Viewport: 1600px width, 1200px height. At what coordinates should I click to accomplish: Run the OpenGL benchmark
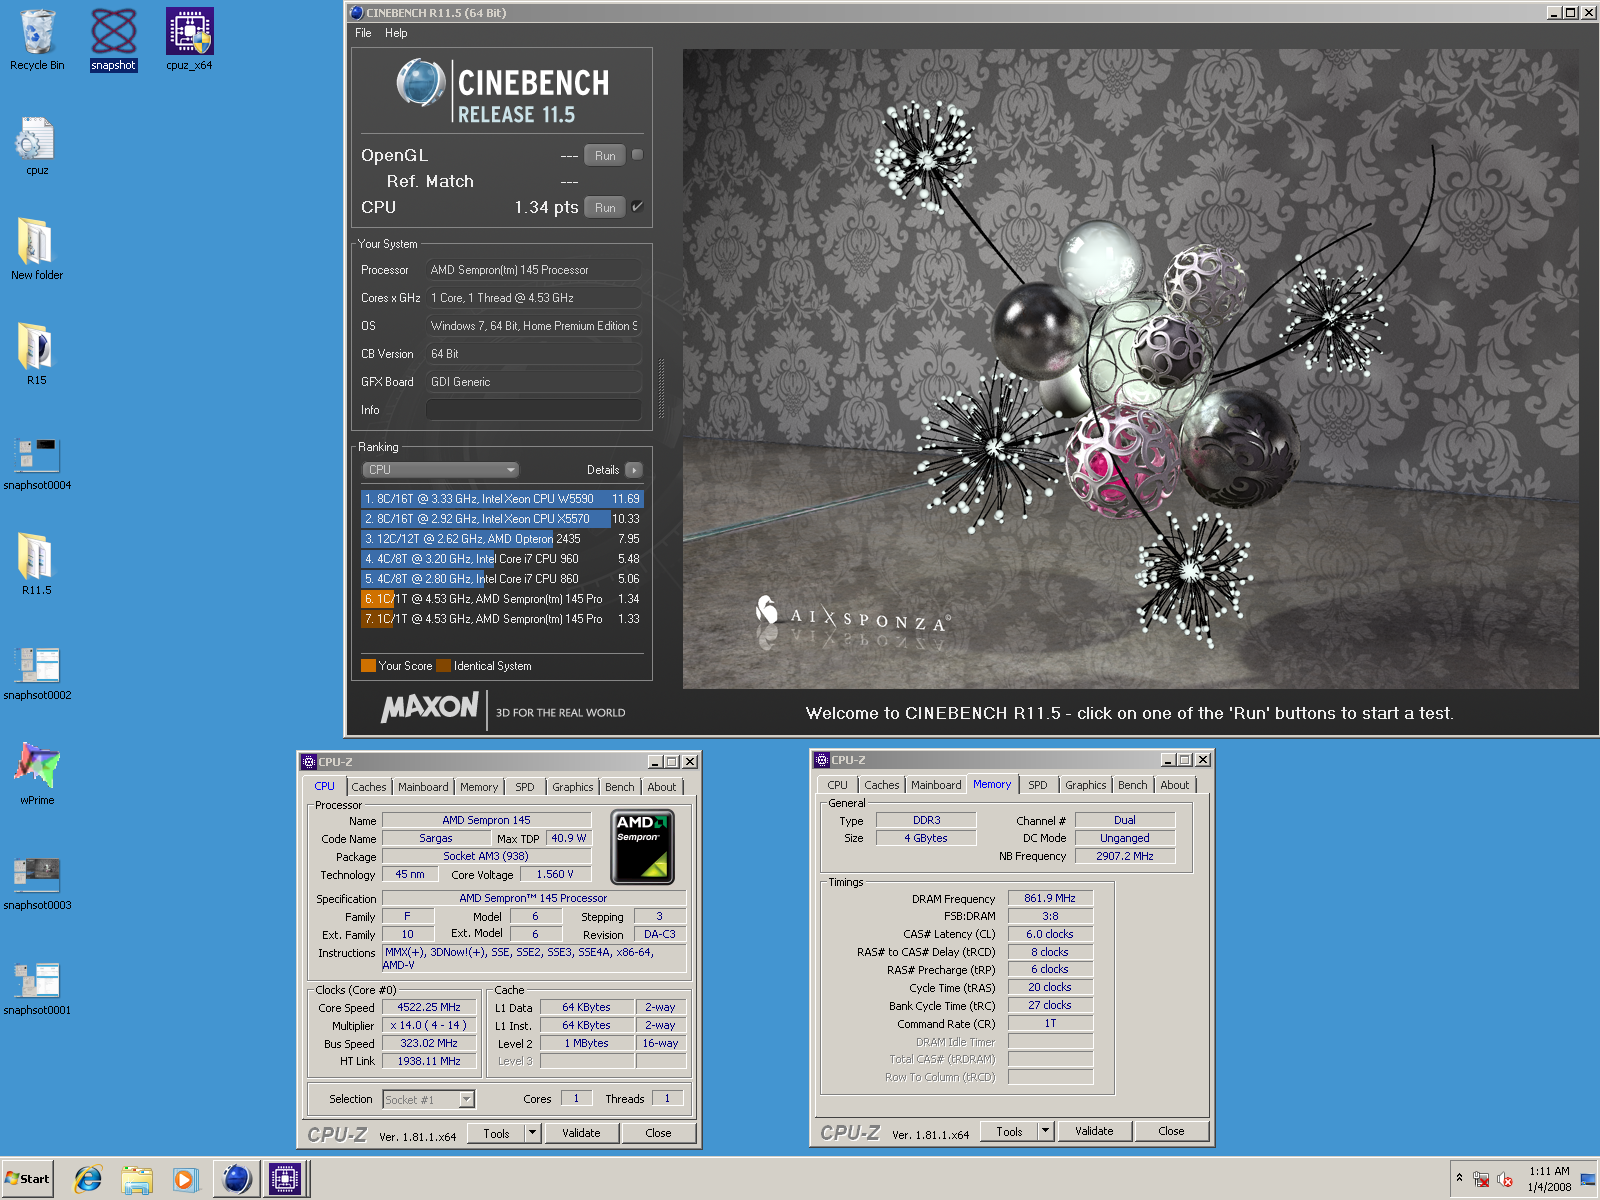tap(605, 155)
